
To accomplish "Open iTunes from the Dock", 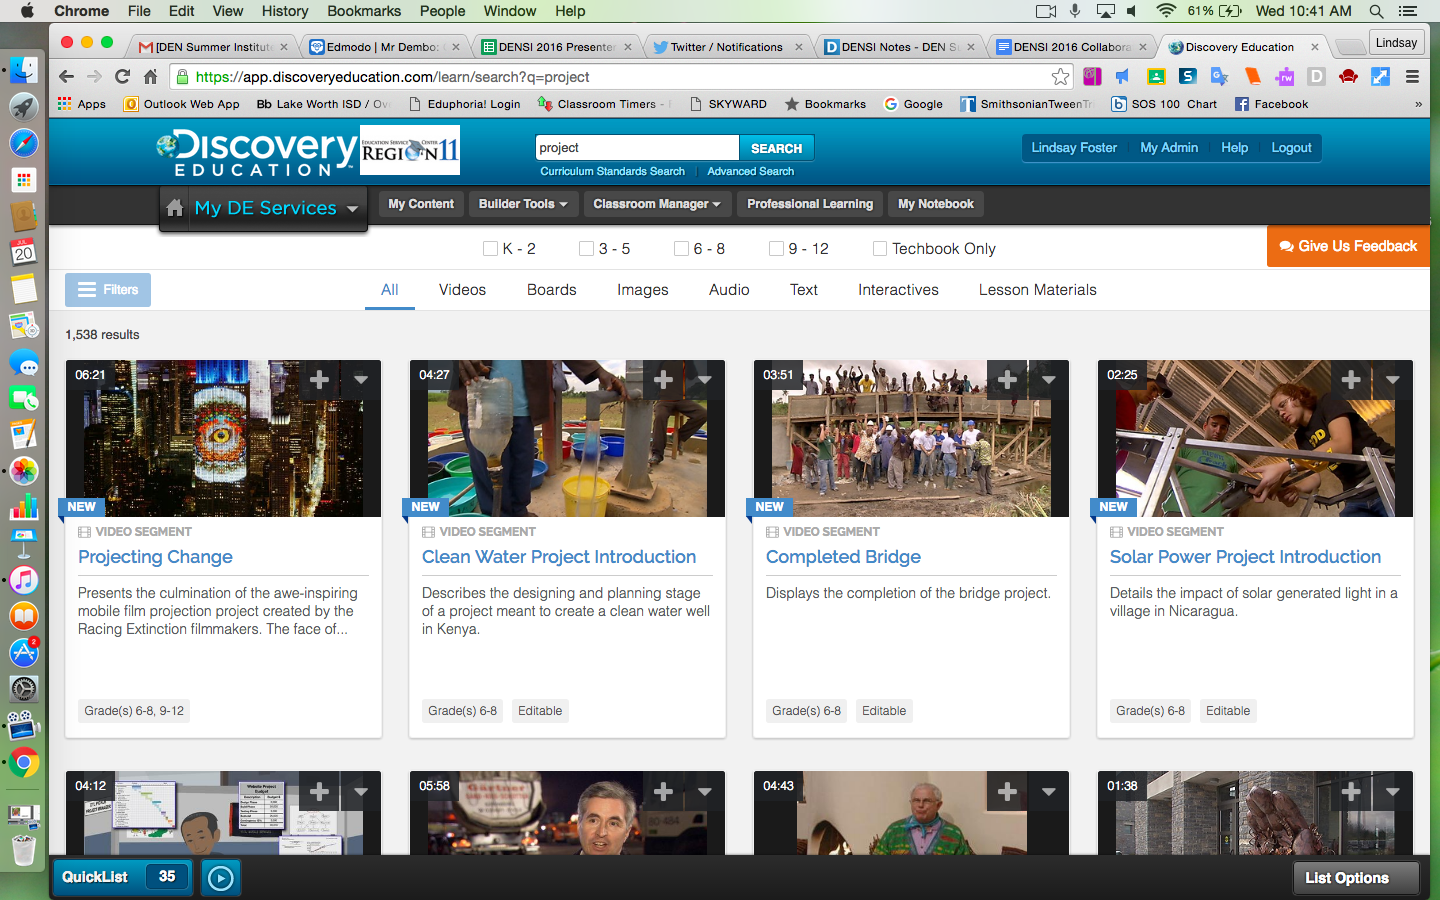I will (x=24, y=580).
